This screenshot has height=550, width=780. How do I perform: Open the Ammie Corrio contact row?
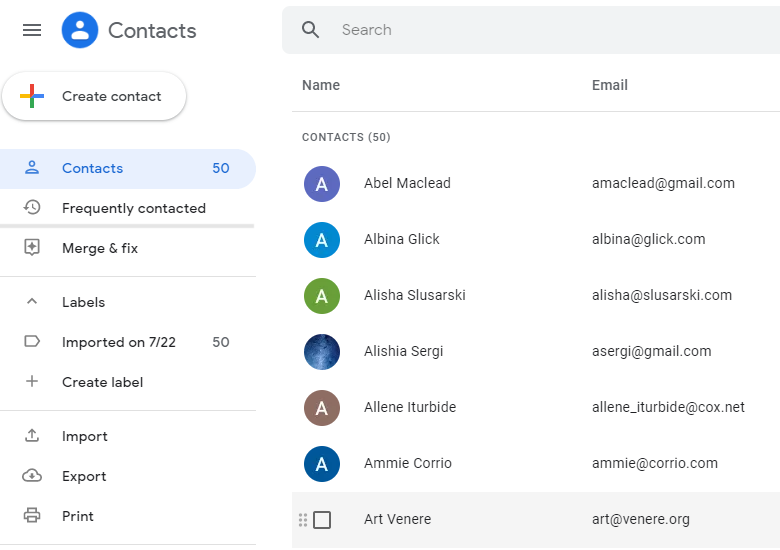(x=408, y=463)
